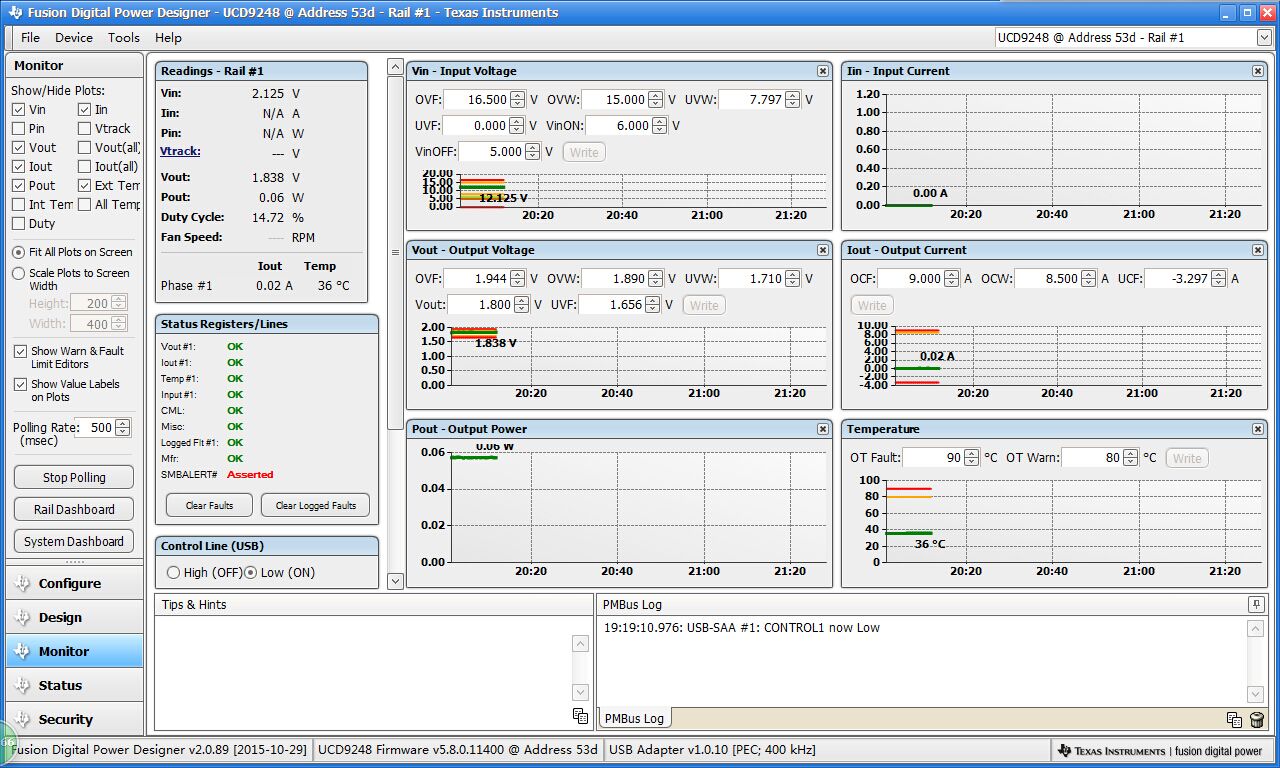Open the Security section in sidebar
This screenshot has height=768, width=1280.
click(65, 719)
